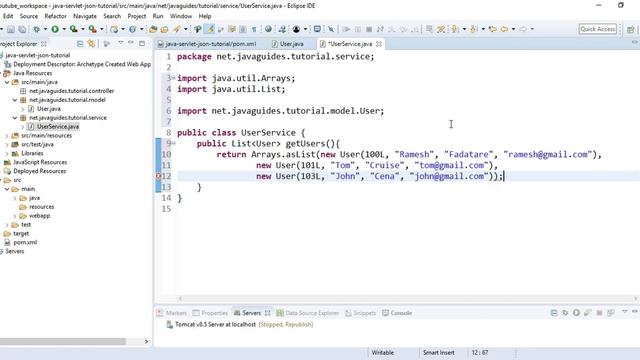The height and width of the screenshot is (360, 640).
Task: Maximize the Project Explorer panel
Action: [x=142, y=43]
